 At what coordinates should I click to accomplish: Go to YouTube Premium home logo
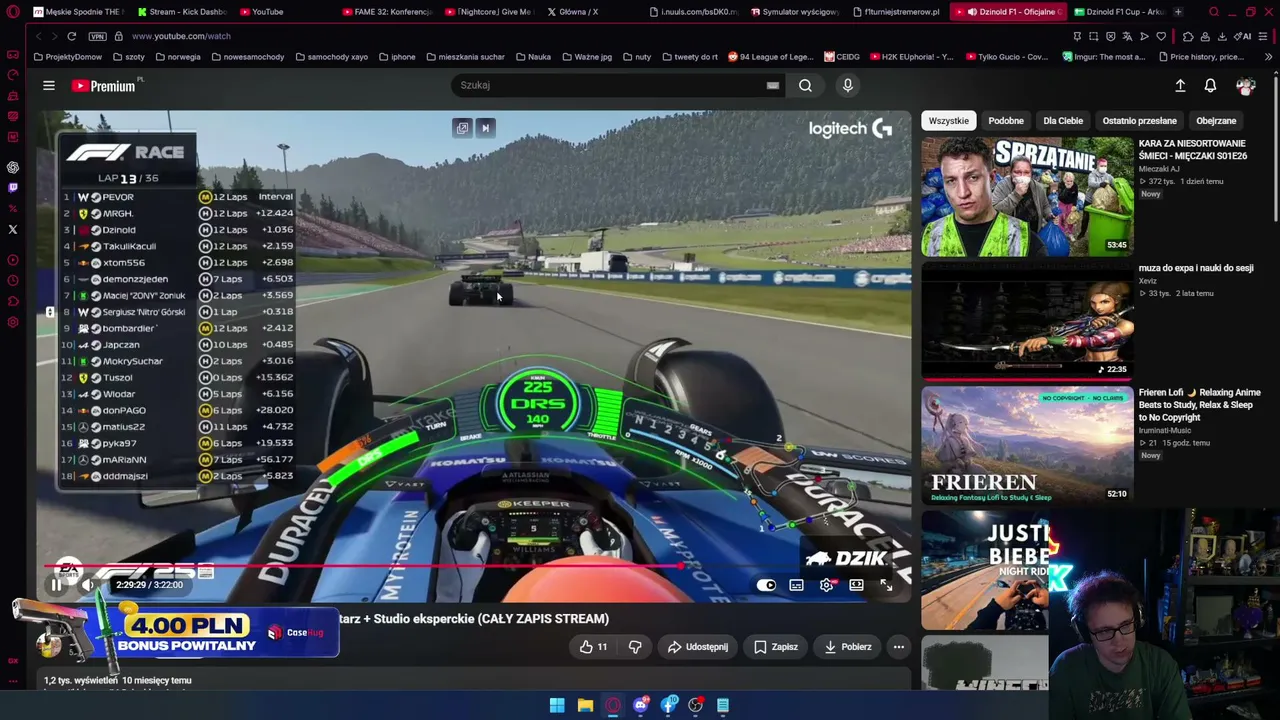[x=104, y=86]
